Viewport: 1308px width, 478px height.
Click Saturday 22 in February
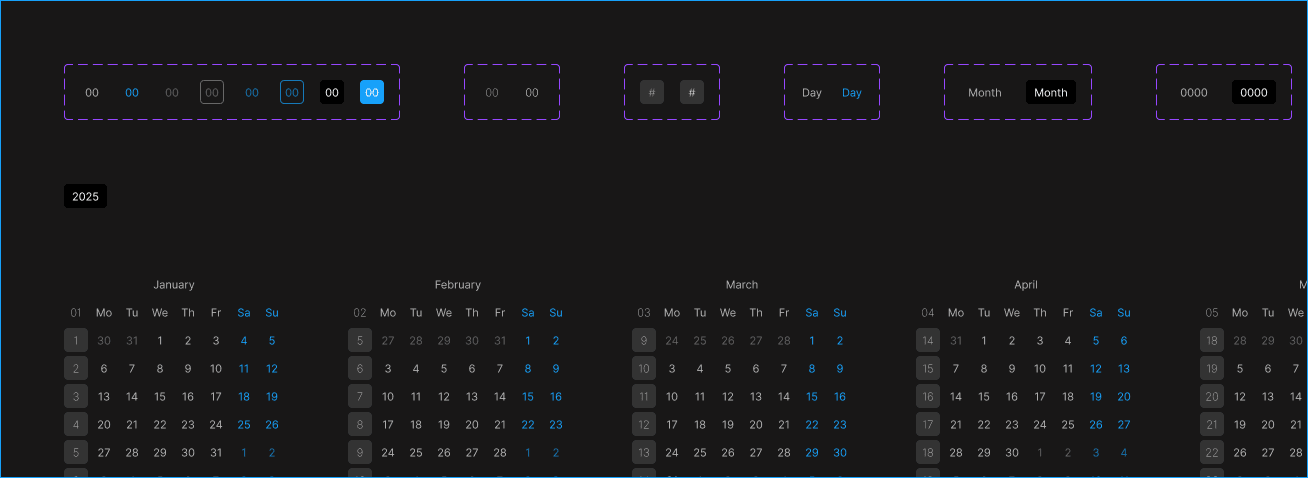point(528,425)
